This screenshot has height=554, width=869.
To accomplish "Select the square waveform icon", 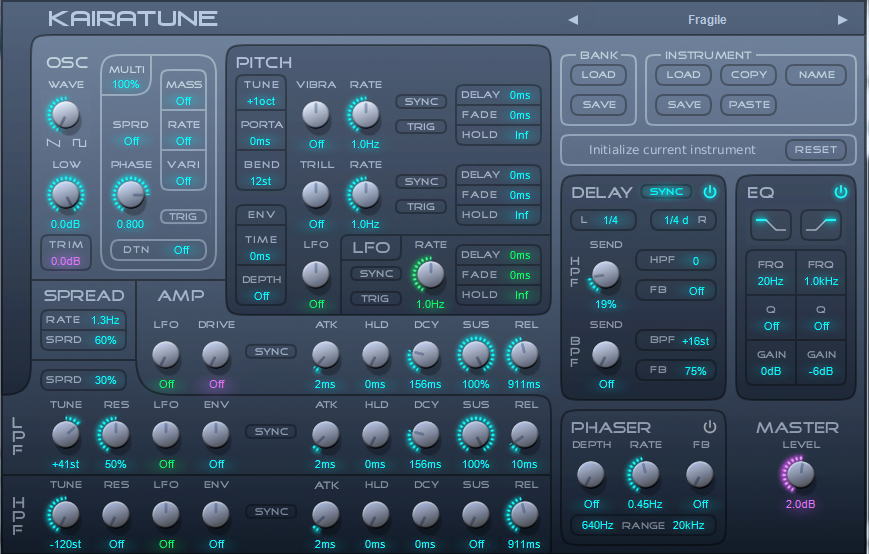I will 80,143.
